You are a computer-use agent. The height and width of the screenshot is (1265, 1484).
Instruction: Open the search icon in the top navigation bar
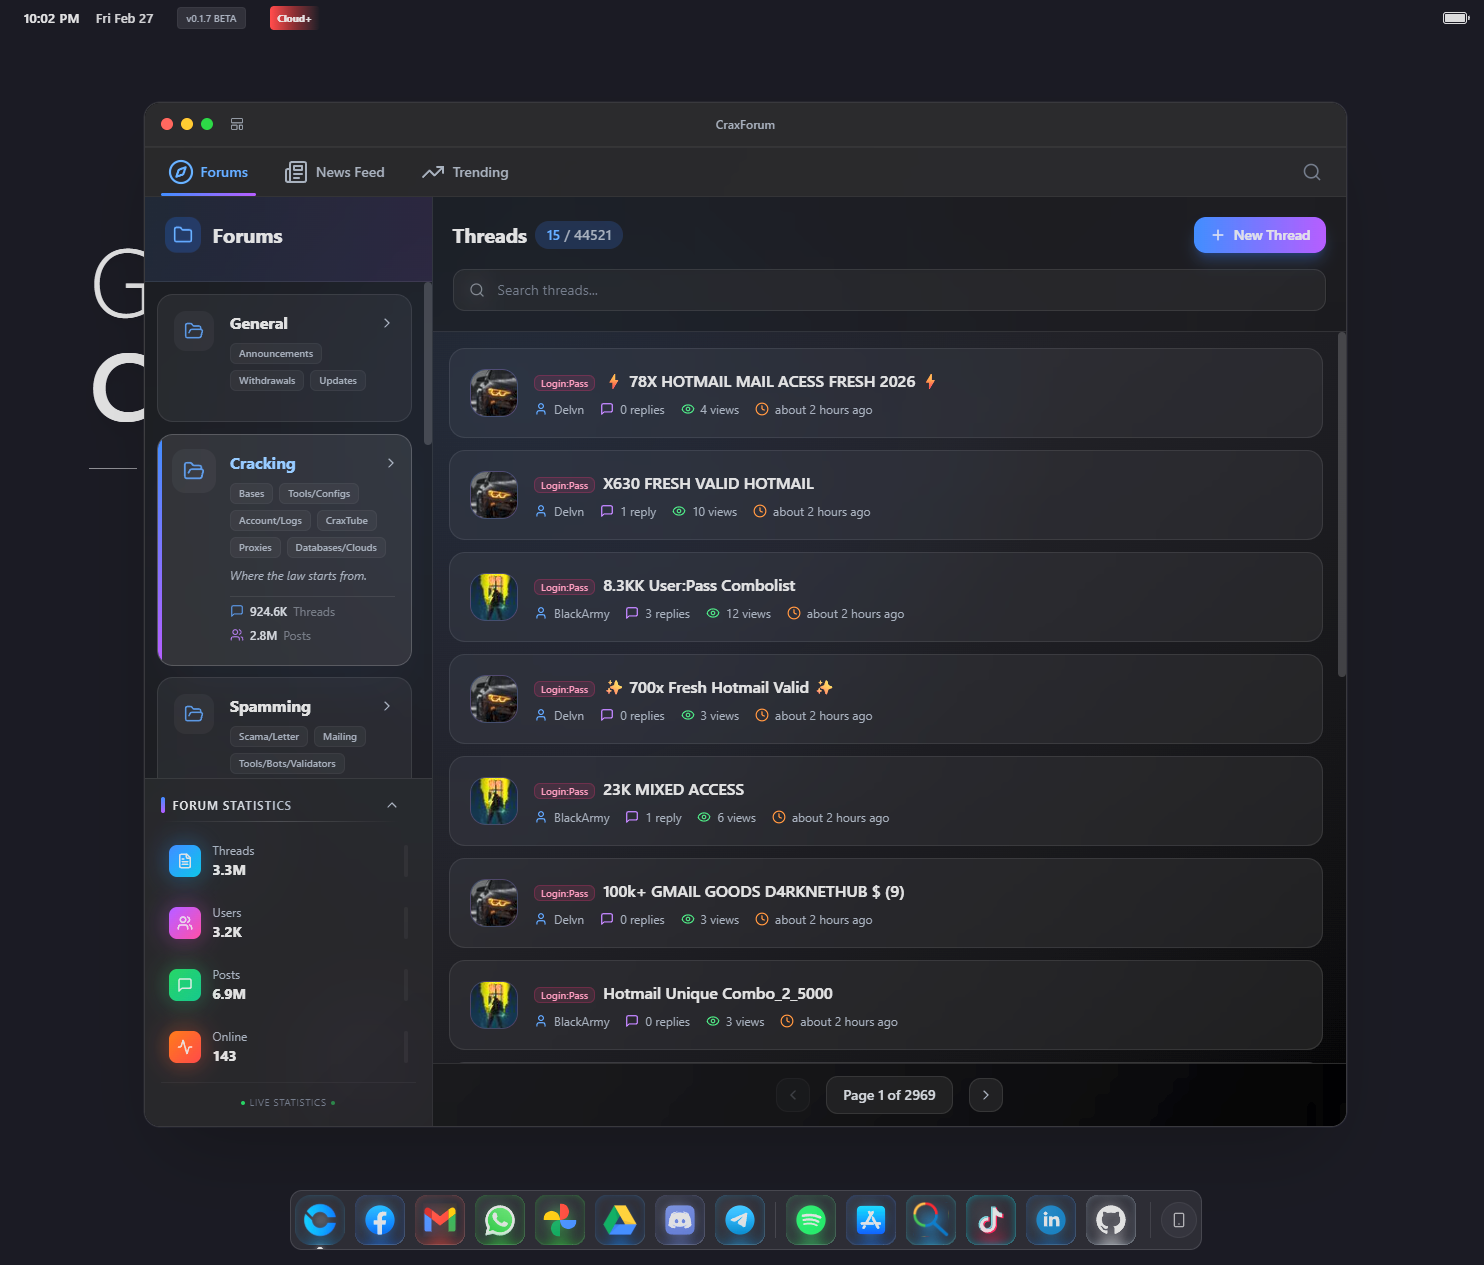point(1311,172)
